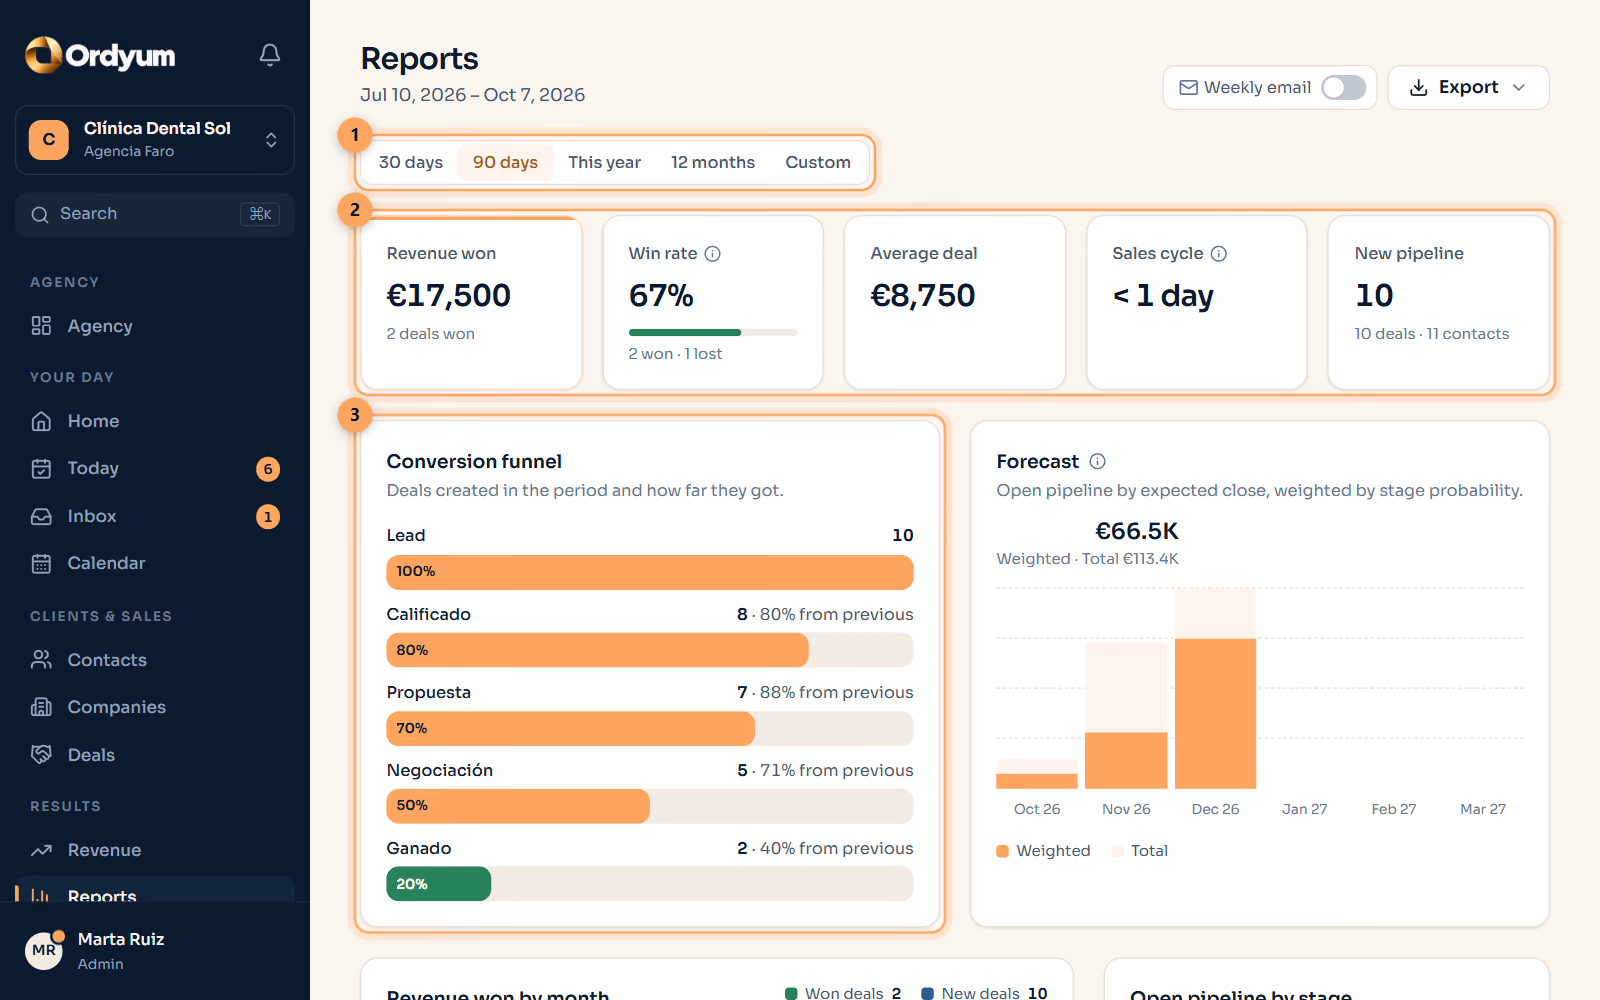Open the Inbox tray icon

41,517
